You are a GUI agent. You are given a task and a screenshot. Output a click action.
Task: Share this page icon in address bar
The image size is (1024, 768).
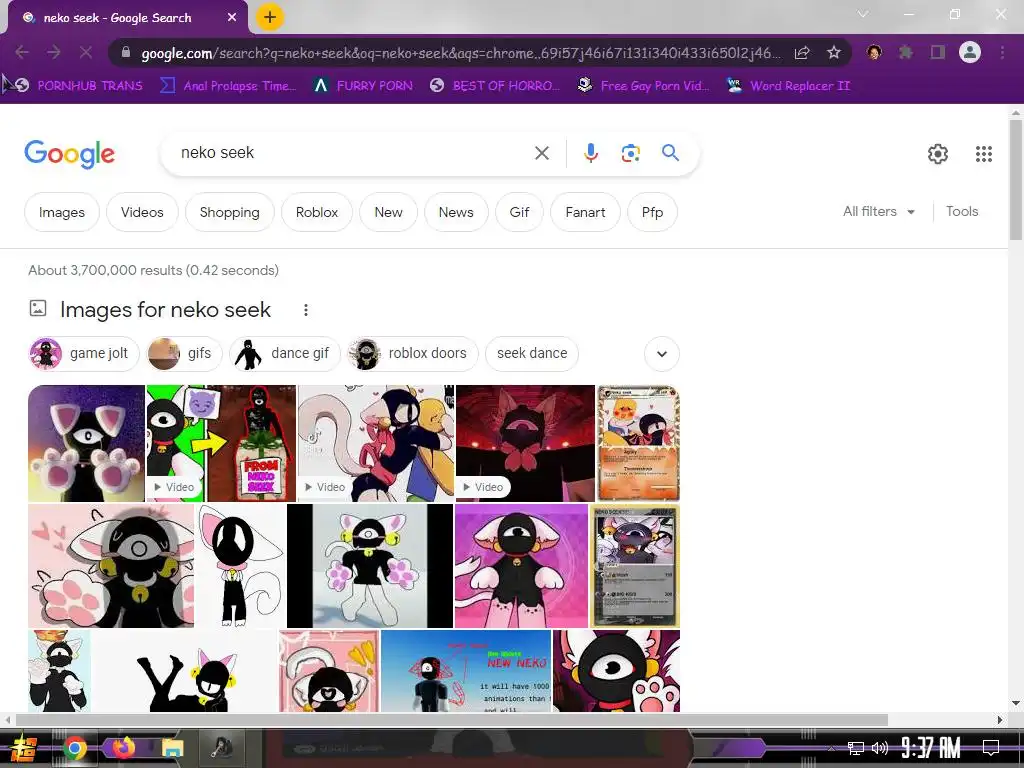(x=802, y=52)
